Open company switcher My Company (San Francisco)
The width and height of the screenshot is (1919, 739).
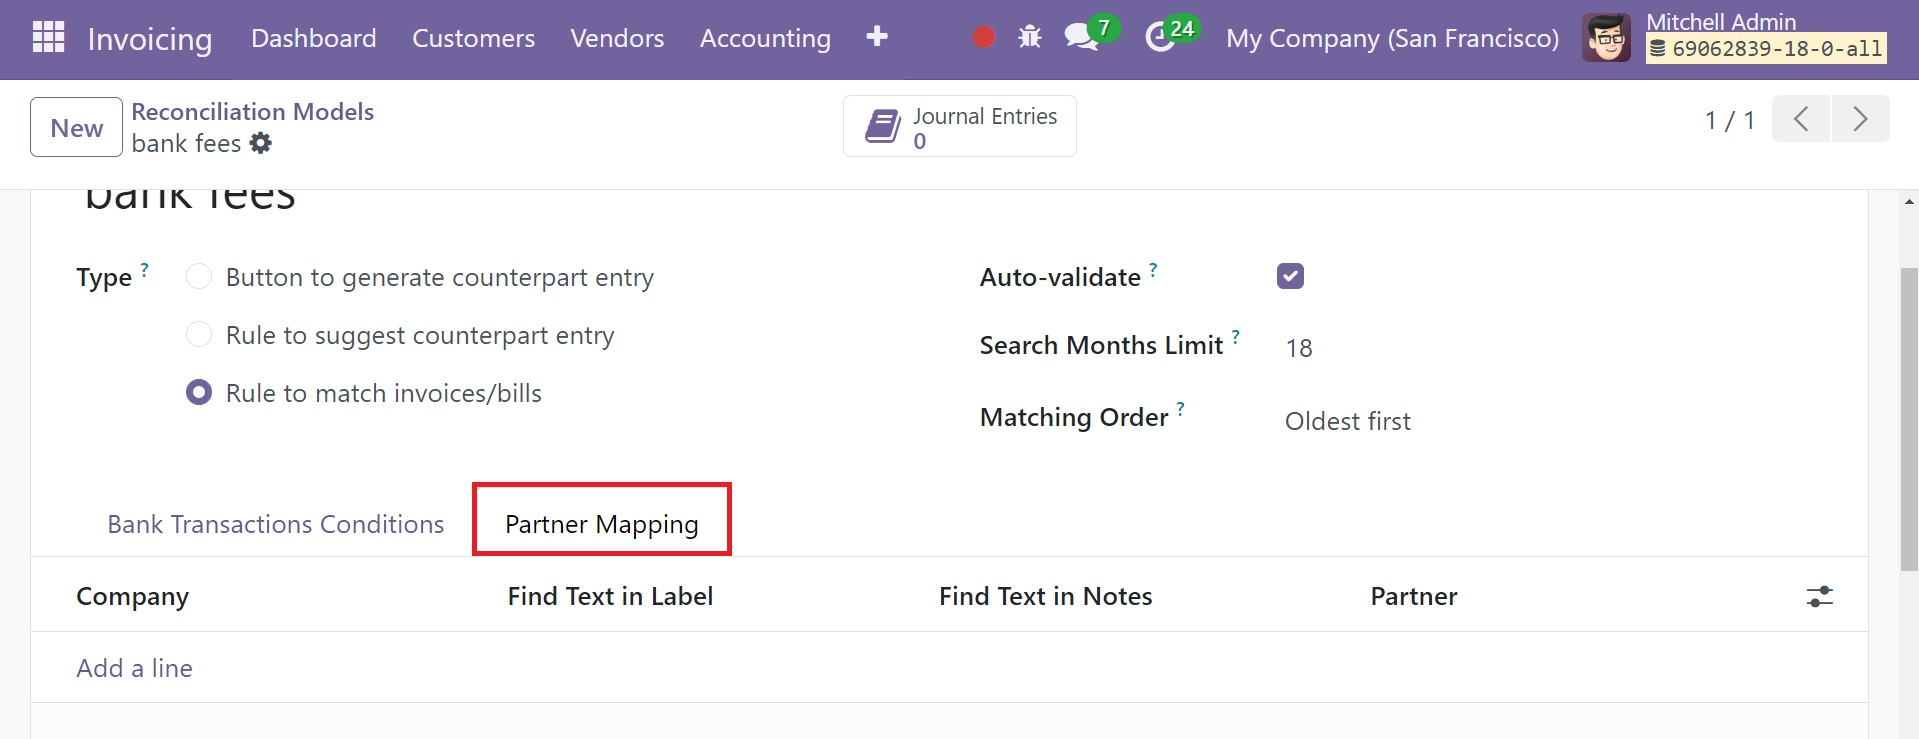pyautogui.click(x=1392, y=38)
